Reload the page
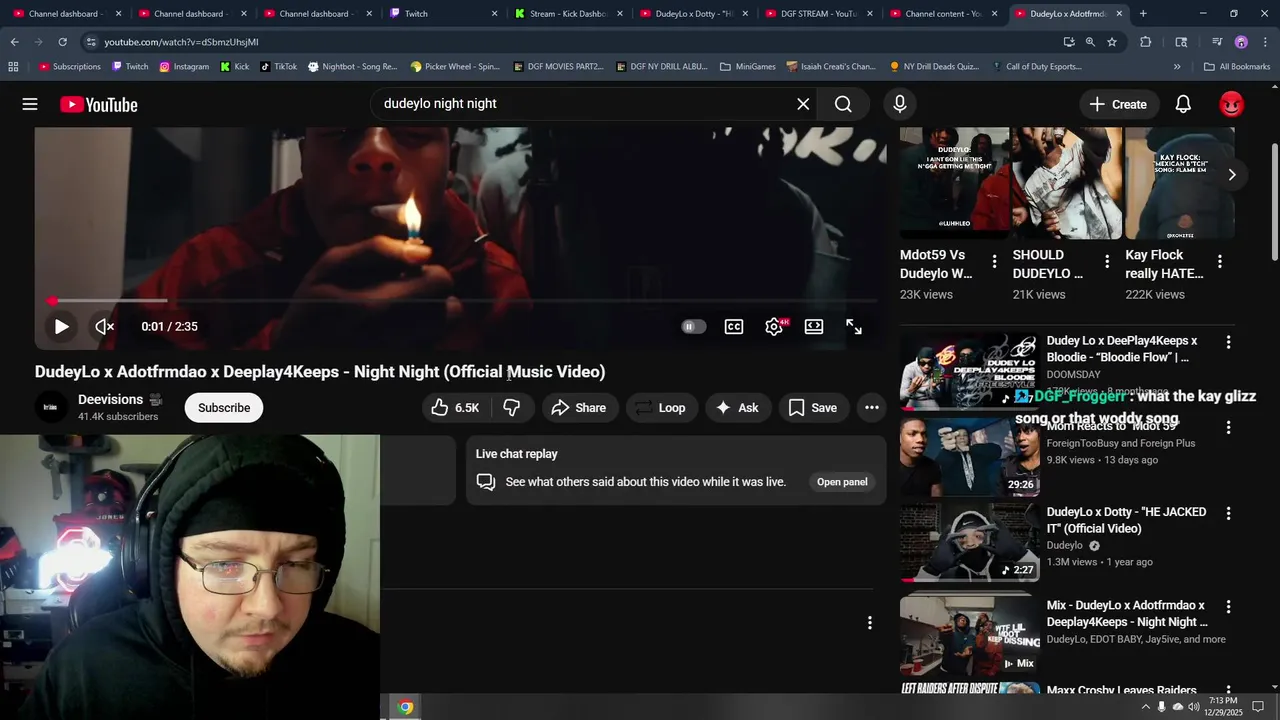This screenshot has height=720, width=1280. 62,42
